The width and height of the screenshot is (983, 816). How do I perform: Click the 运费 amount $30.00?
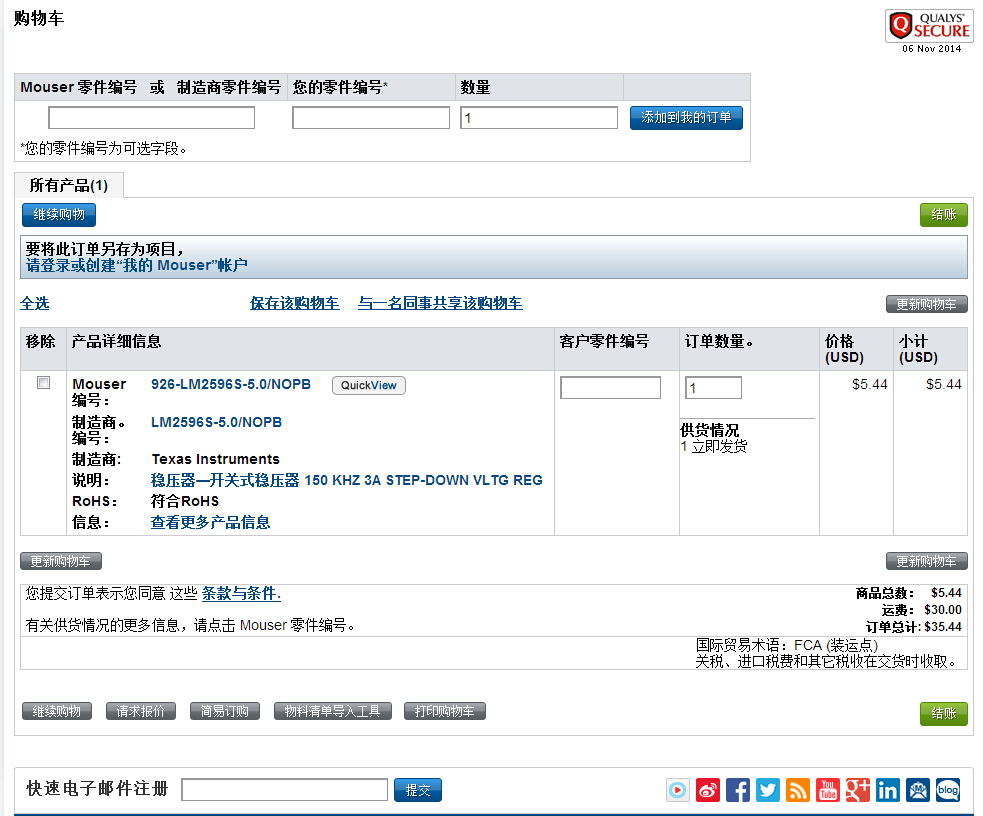(943, 610)
